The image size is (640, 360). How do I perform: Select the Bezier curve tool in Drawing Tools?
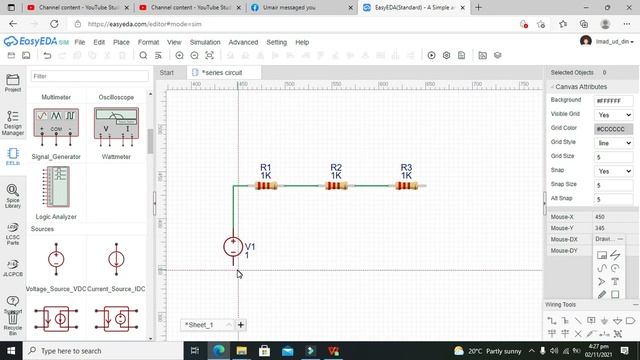(x=602, y=268)
